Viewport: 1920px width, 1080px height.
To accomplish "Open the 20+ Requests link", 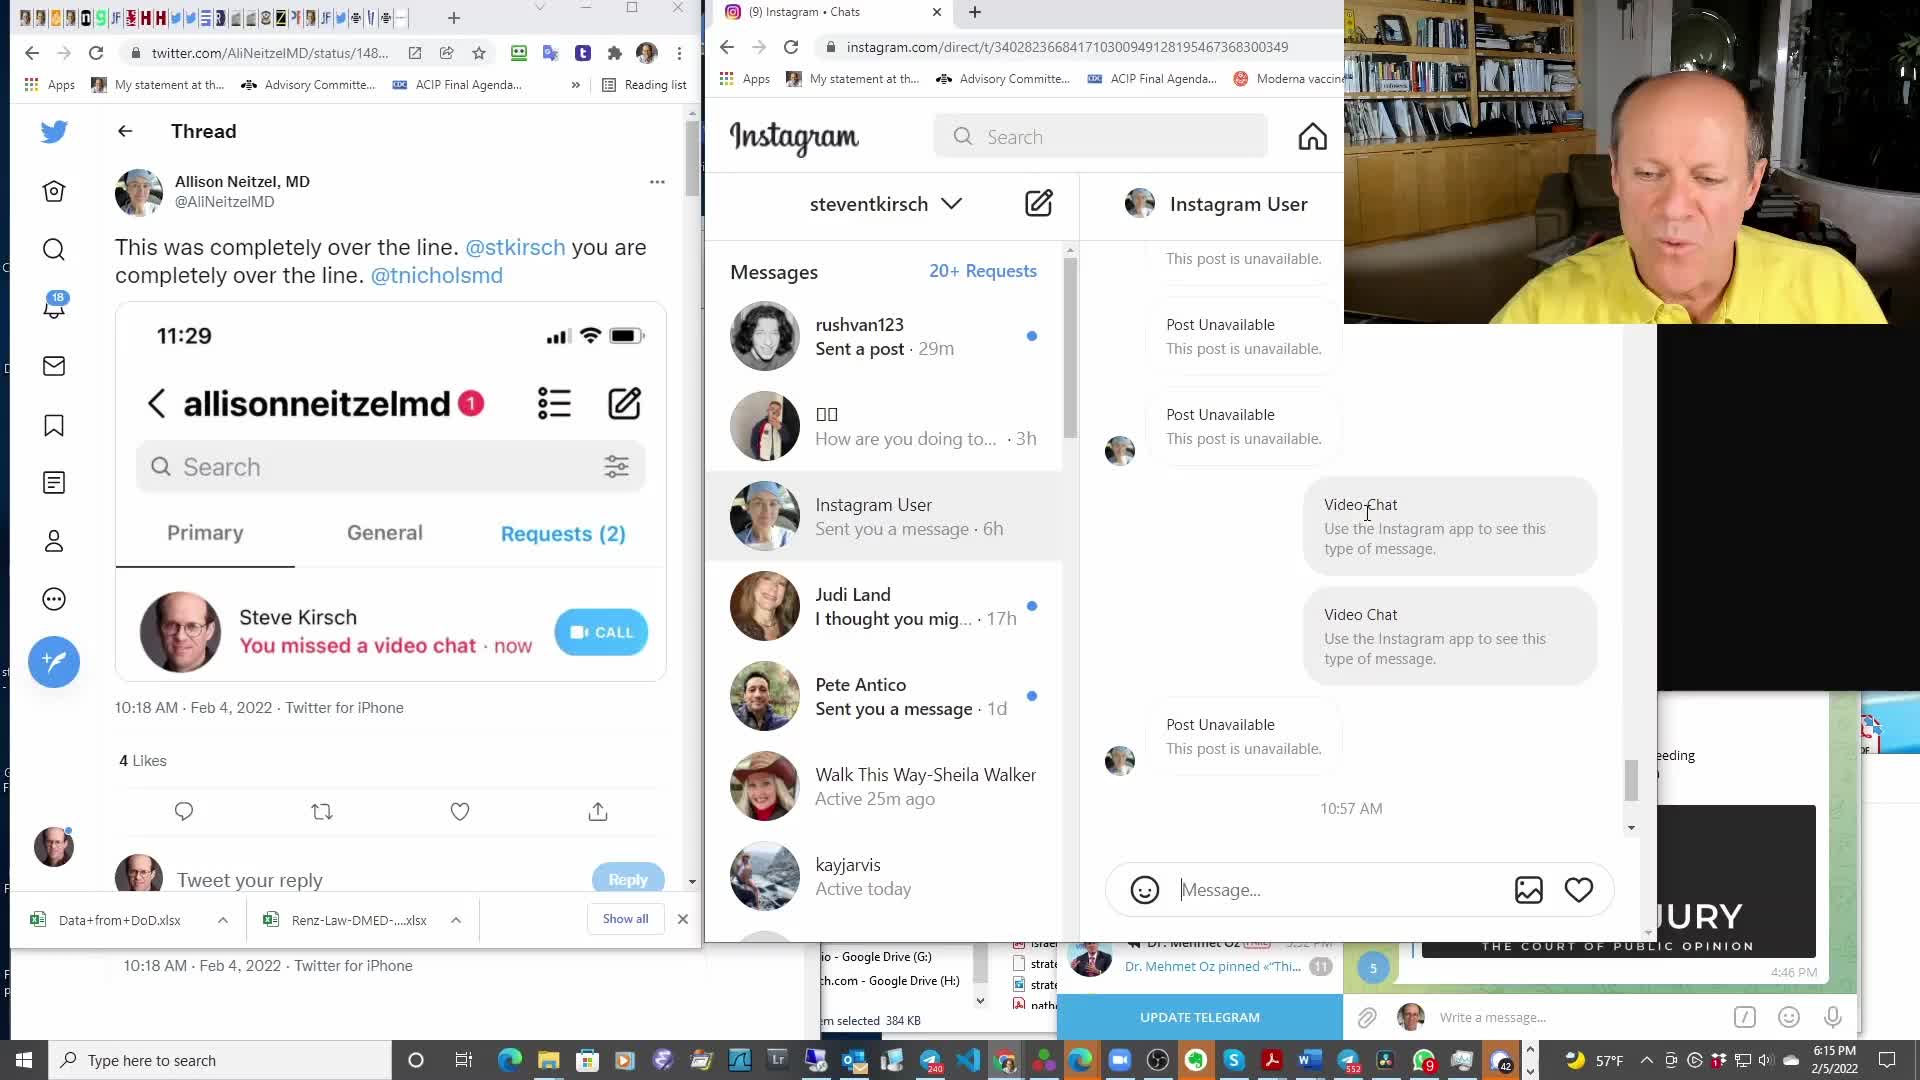I will (x=982, y=271).
